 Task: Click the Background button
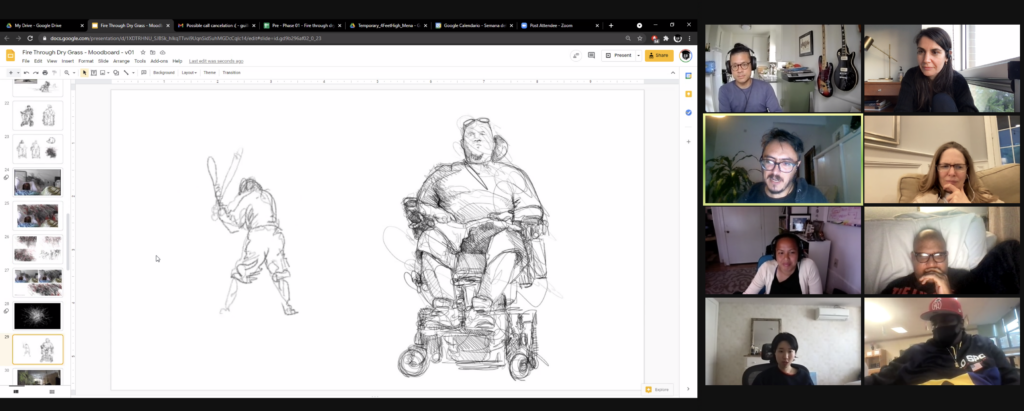coord(163,73)
